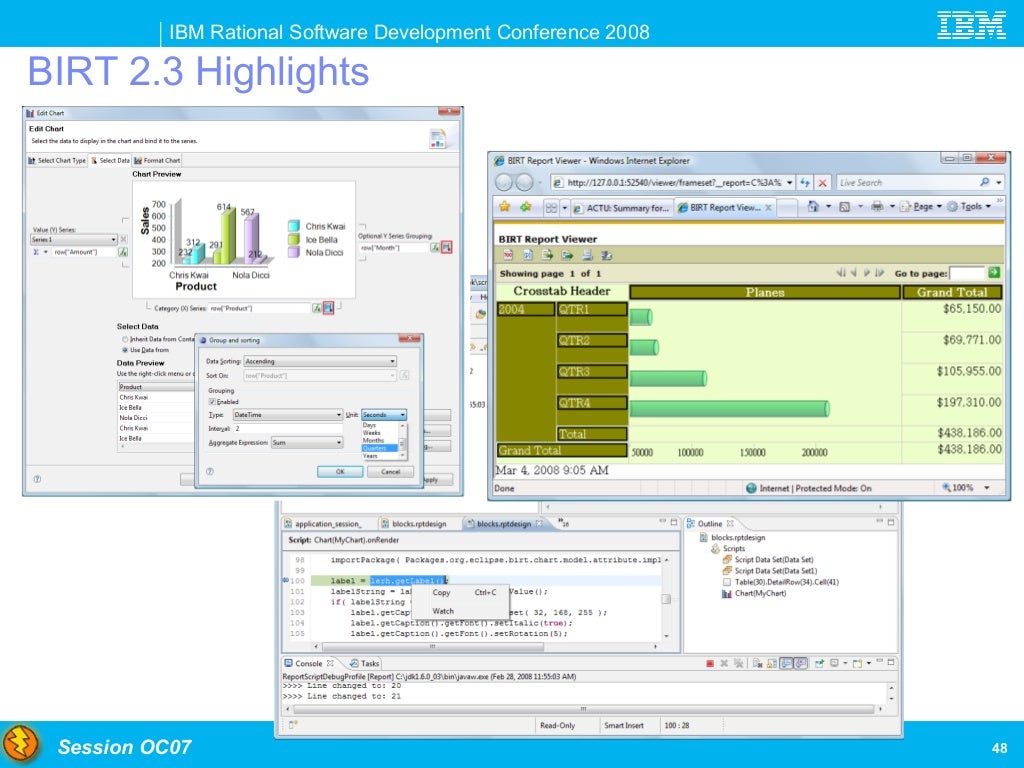Switch to Select Chart Type tab
Viewport: 1024px width, 768px height.
57,160
